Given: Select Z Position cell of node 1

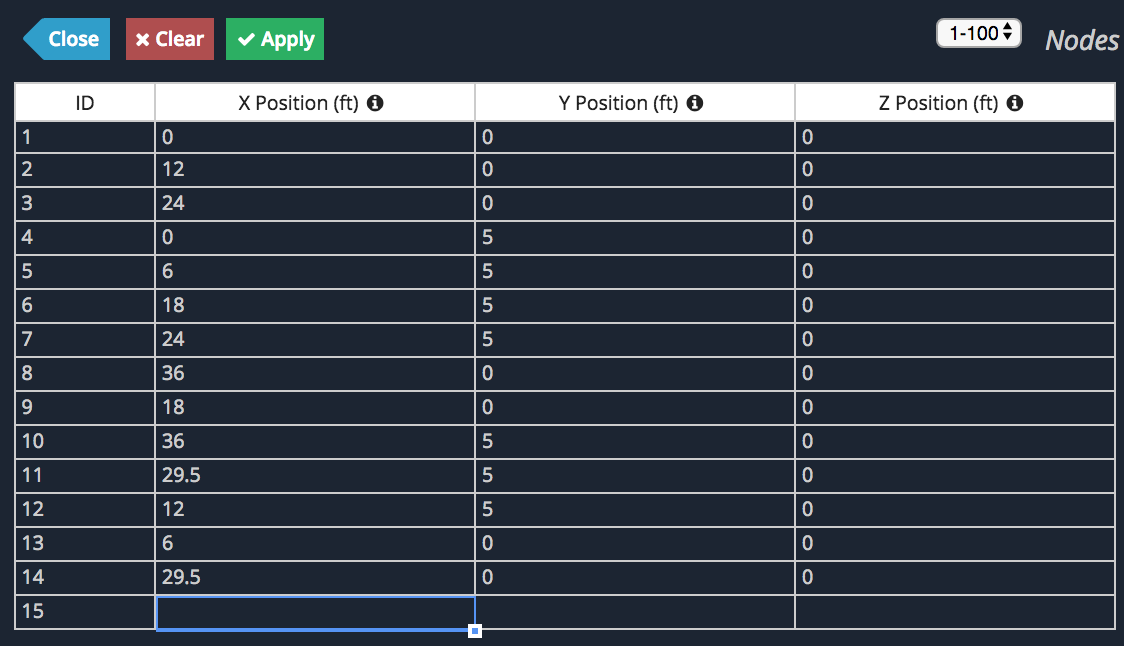Looking at the screenshot, I should tap(955, 137).
